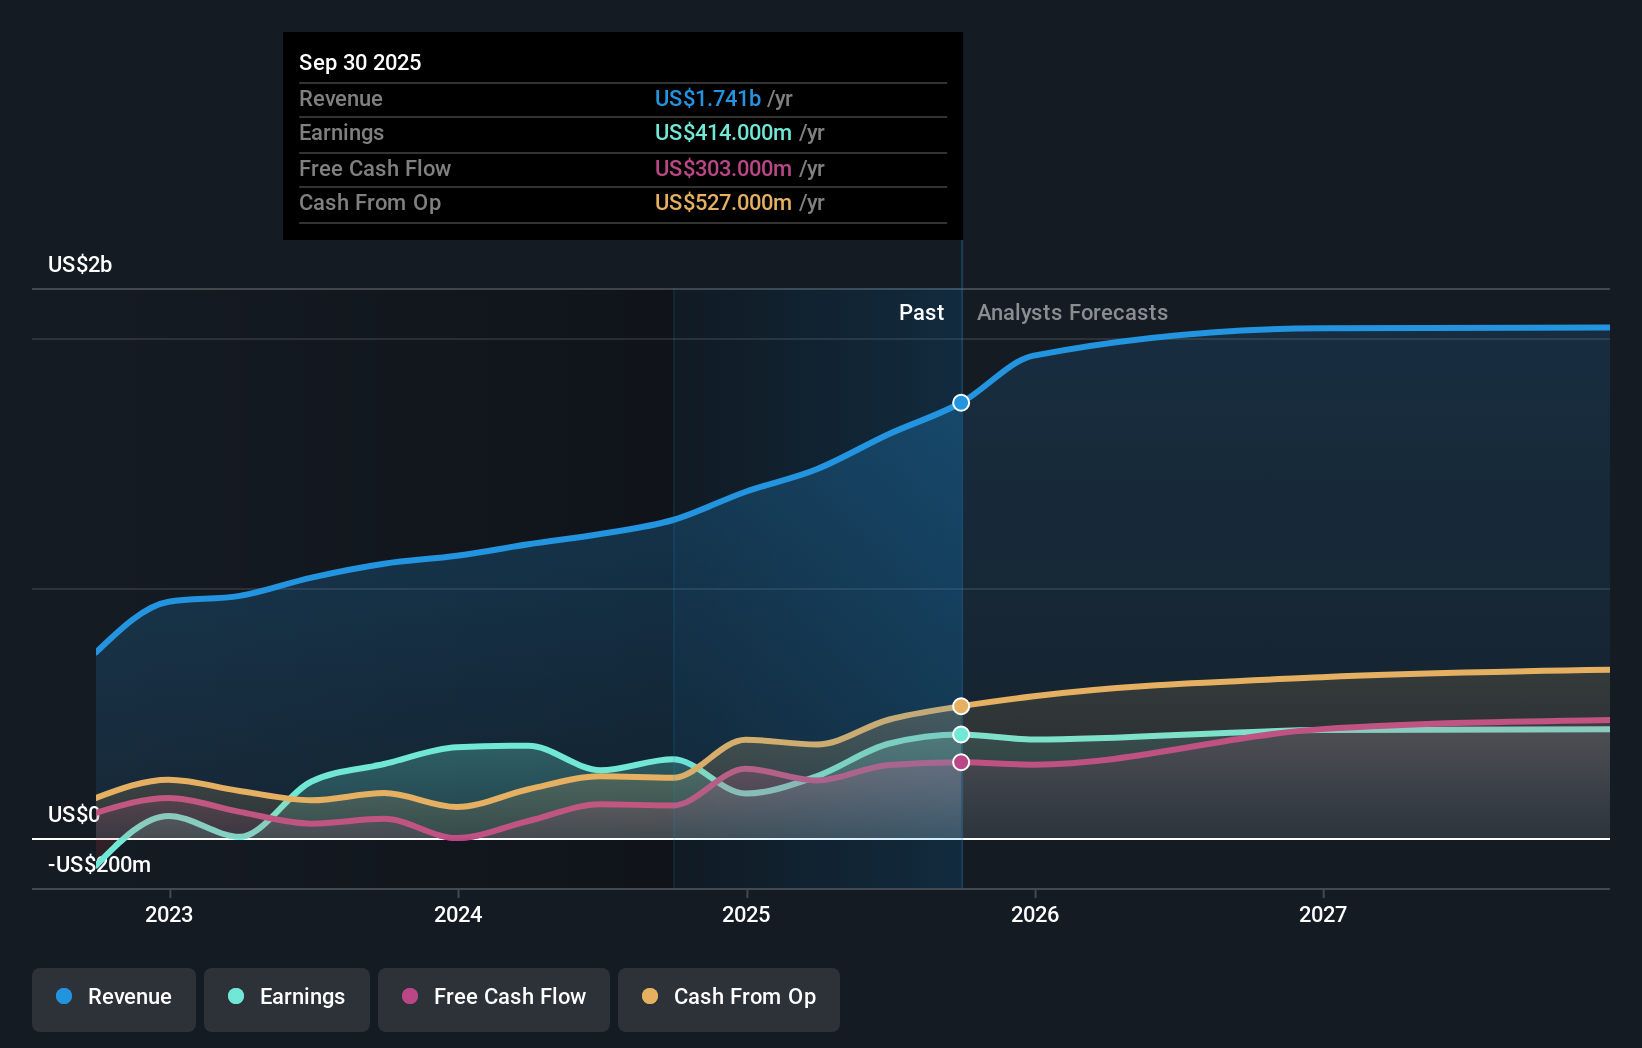Toggle the Earnings series visibility

click(287, 997)
